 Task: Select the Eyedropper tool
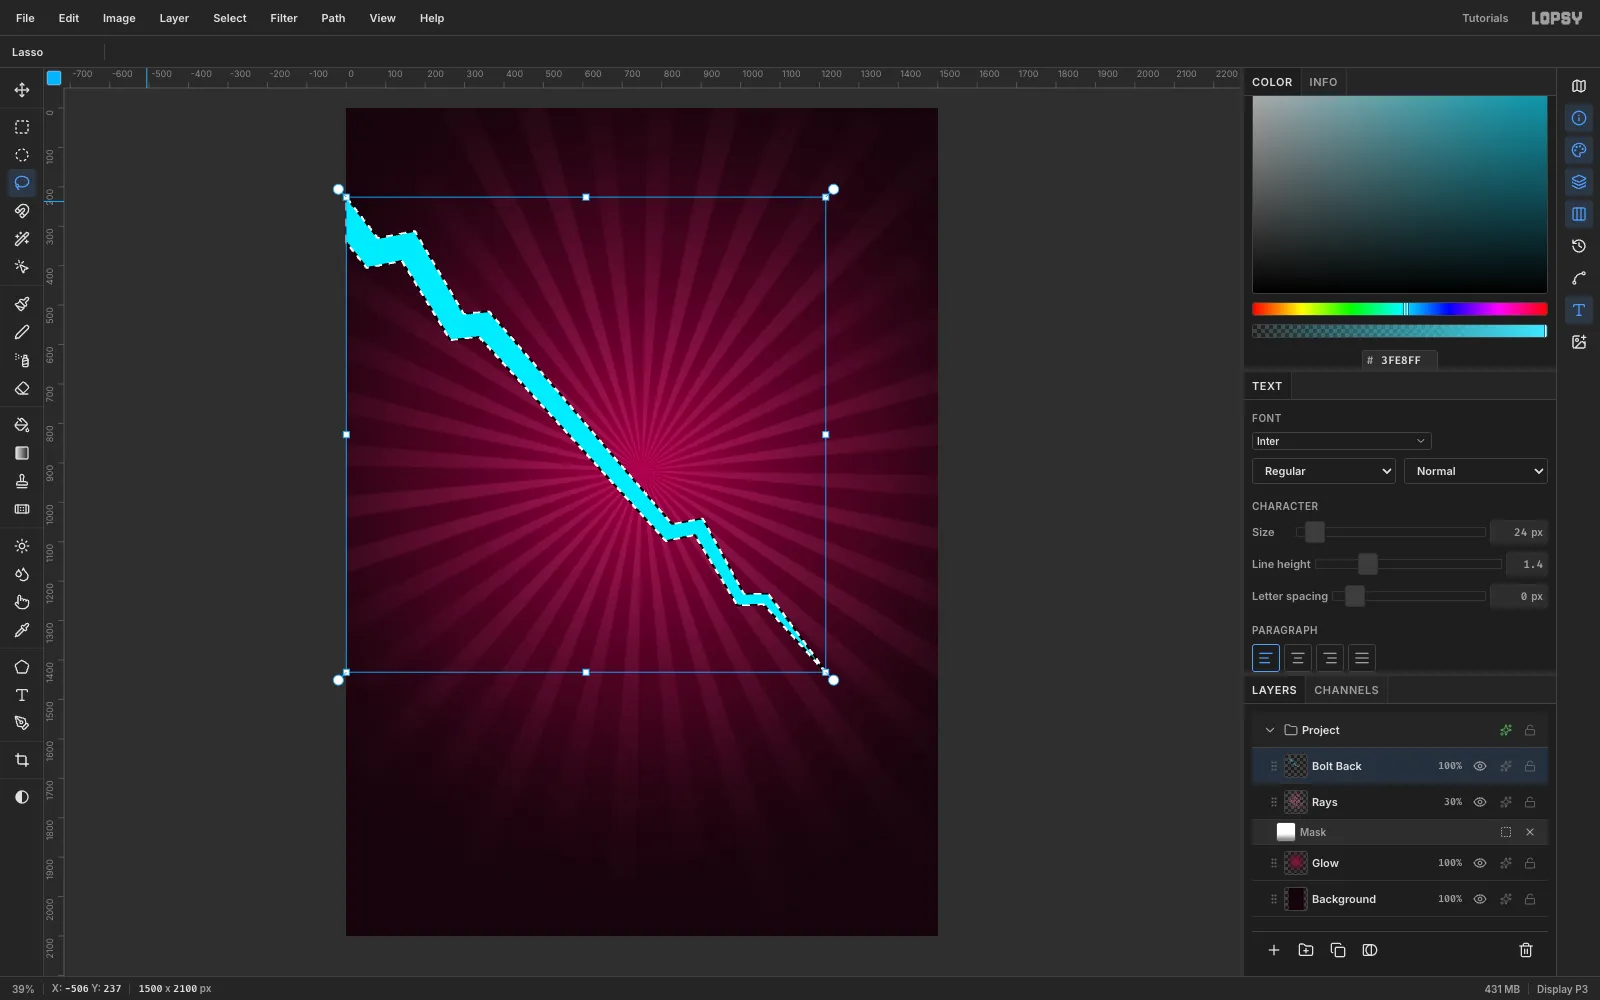22,630
